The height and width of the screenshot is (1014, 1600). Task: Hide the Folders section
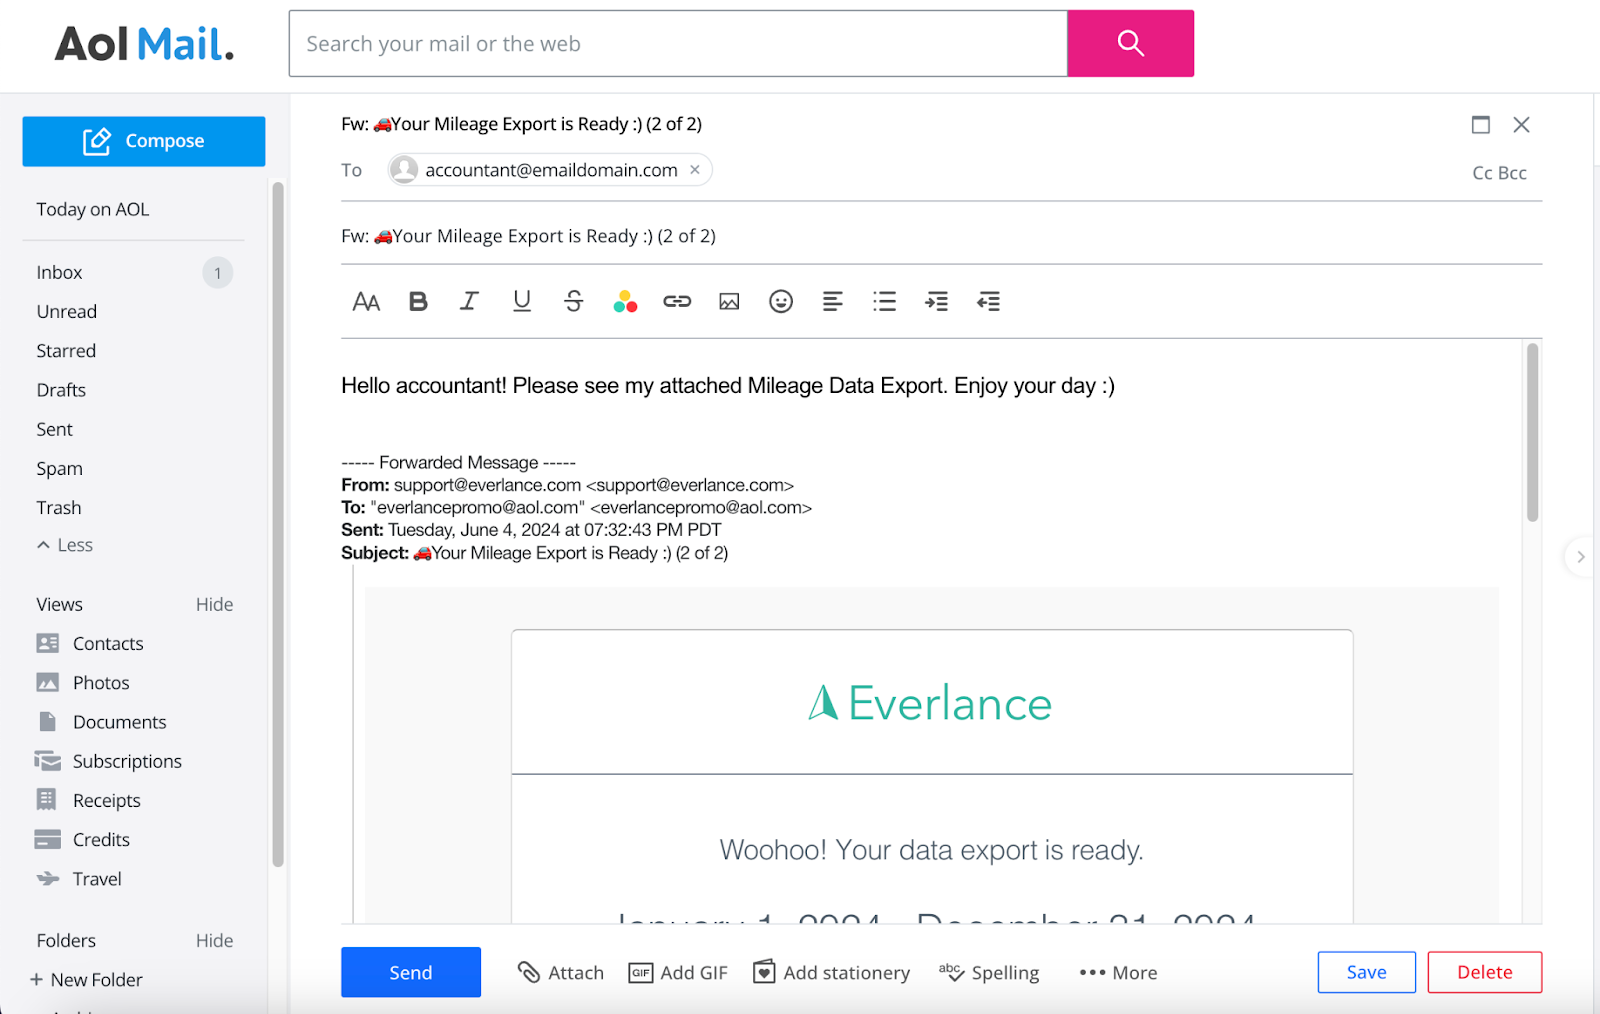point(214,940)
